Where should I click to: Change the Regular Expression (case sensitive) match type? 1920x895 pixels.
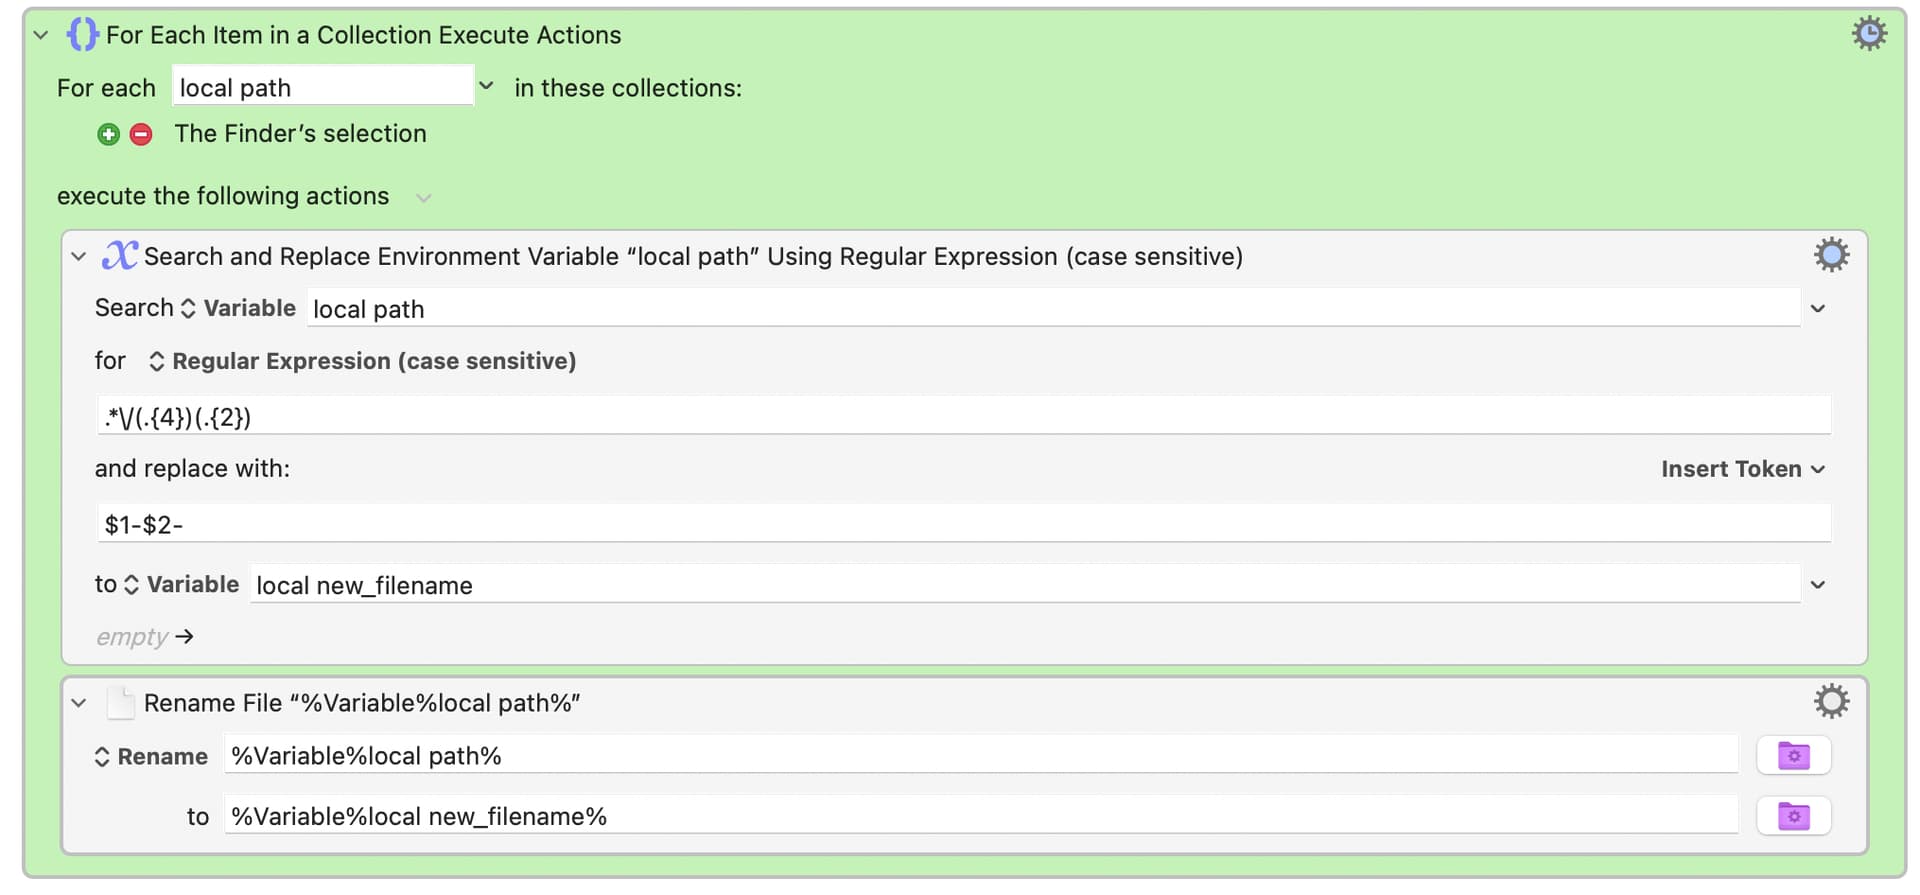pos(362,361)
